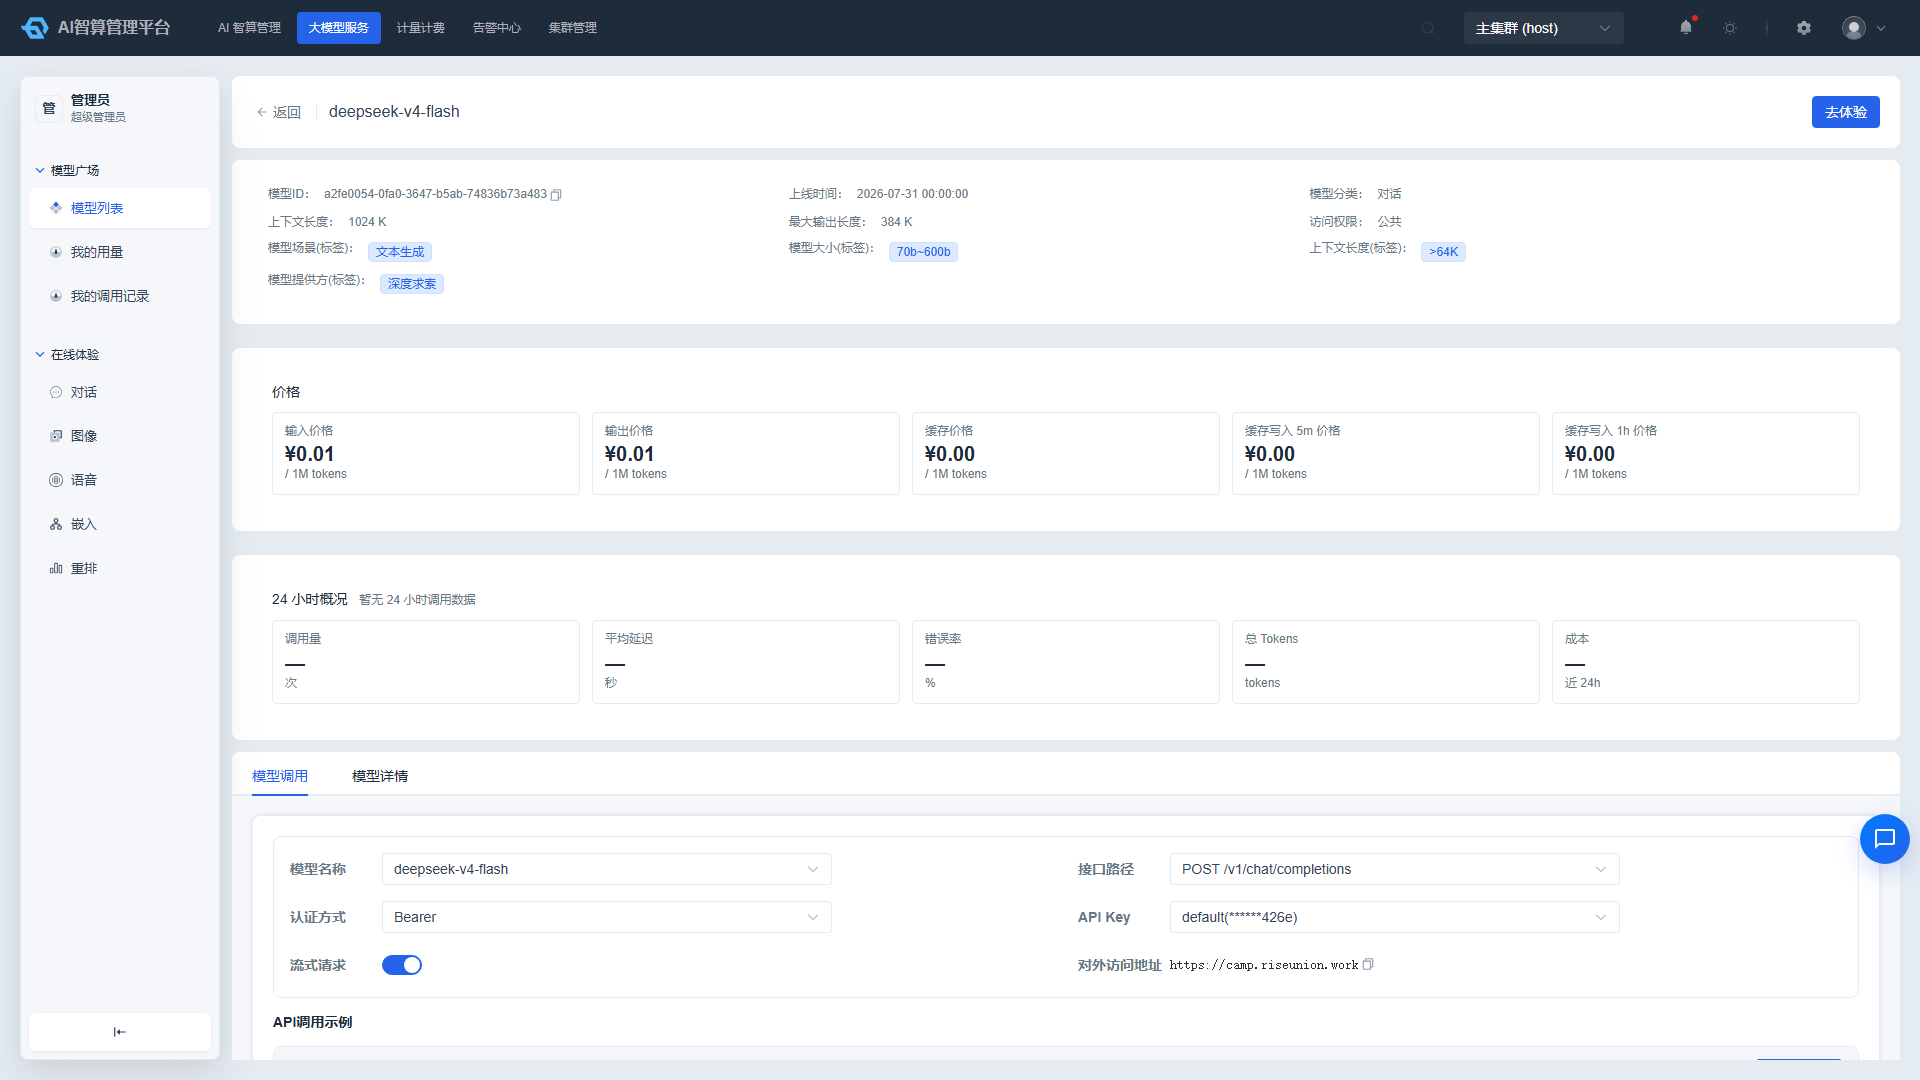Click the 图像 sidebar icon
Viewport: 1920px width, 1080px height.
56,436
